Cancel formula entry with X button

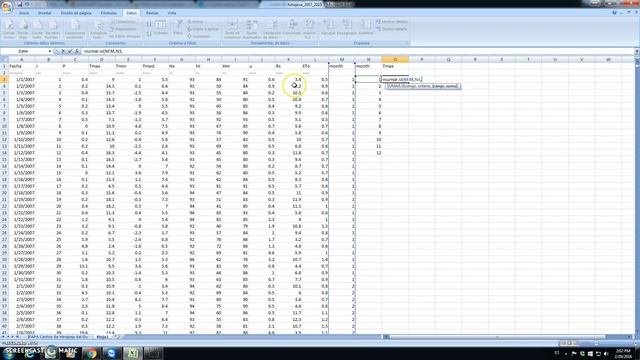coord(63,51)
